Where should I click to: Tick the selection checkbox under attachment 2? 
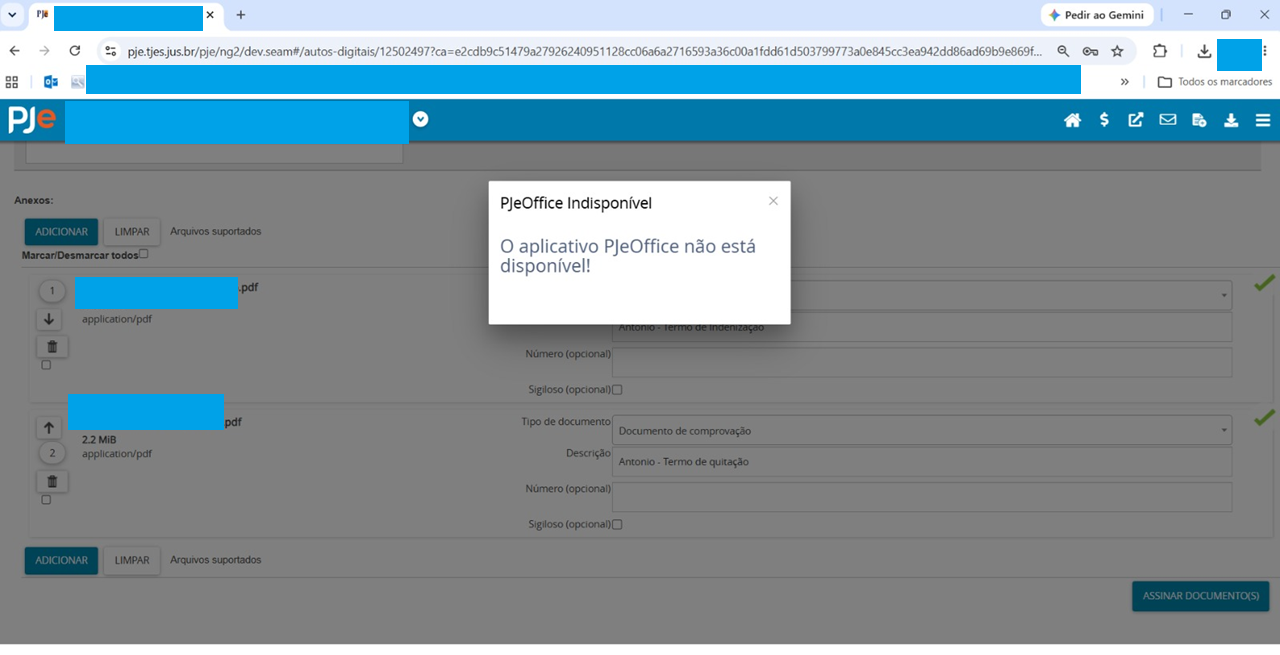[x=46, y=500]
